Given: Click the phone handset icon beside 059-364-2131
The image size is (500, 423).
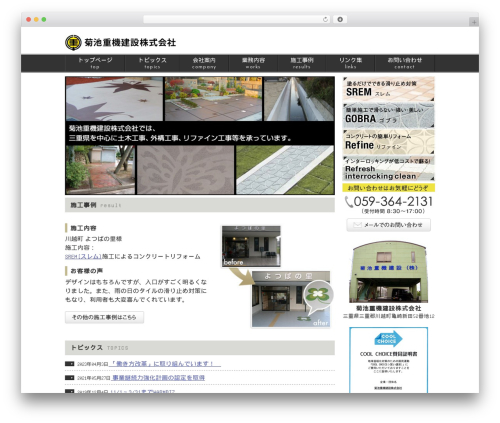Looking at the screenshot, I should pos(349,202).
